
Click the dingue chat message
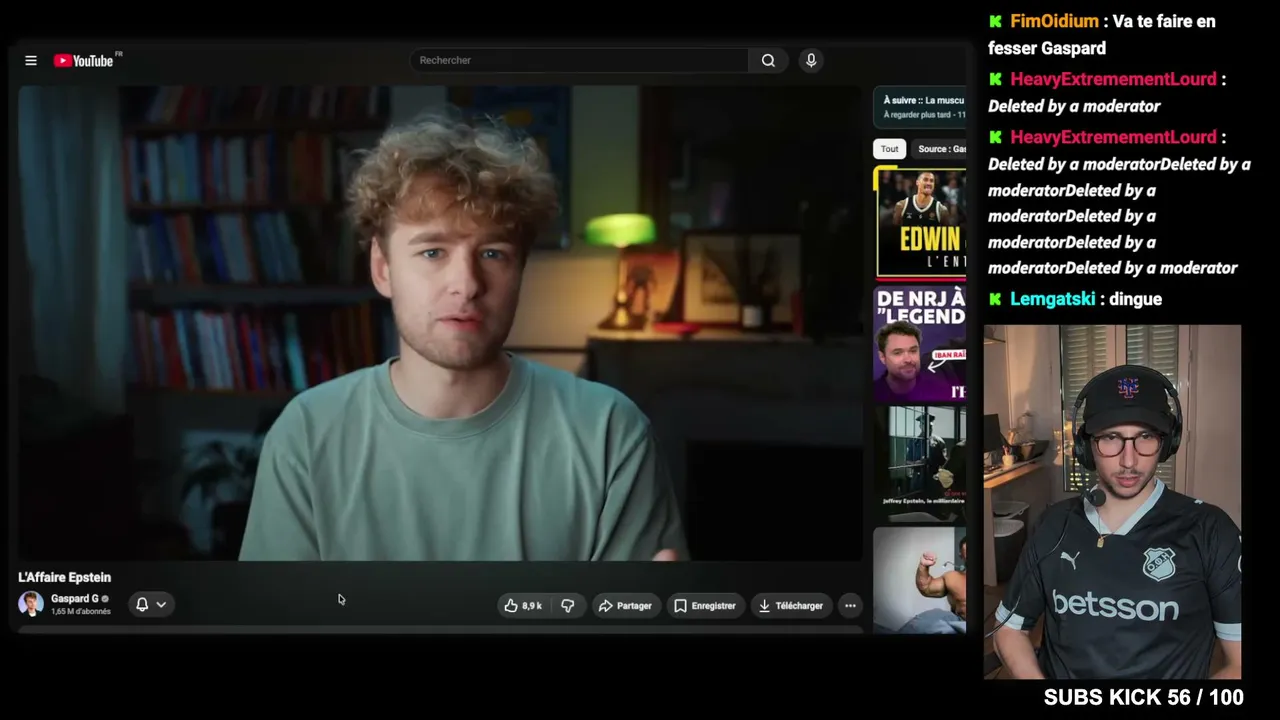click(1135, 299)
